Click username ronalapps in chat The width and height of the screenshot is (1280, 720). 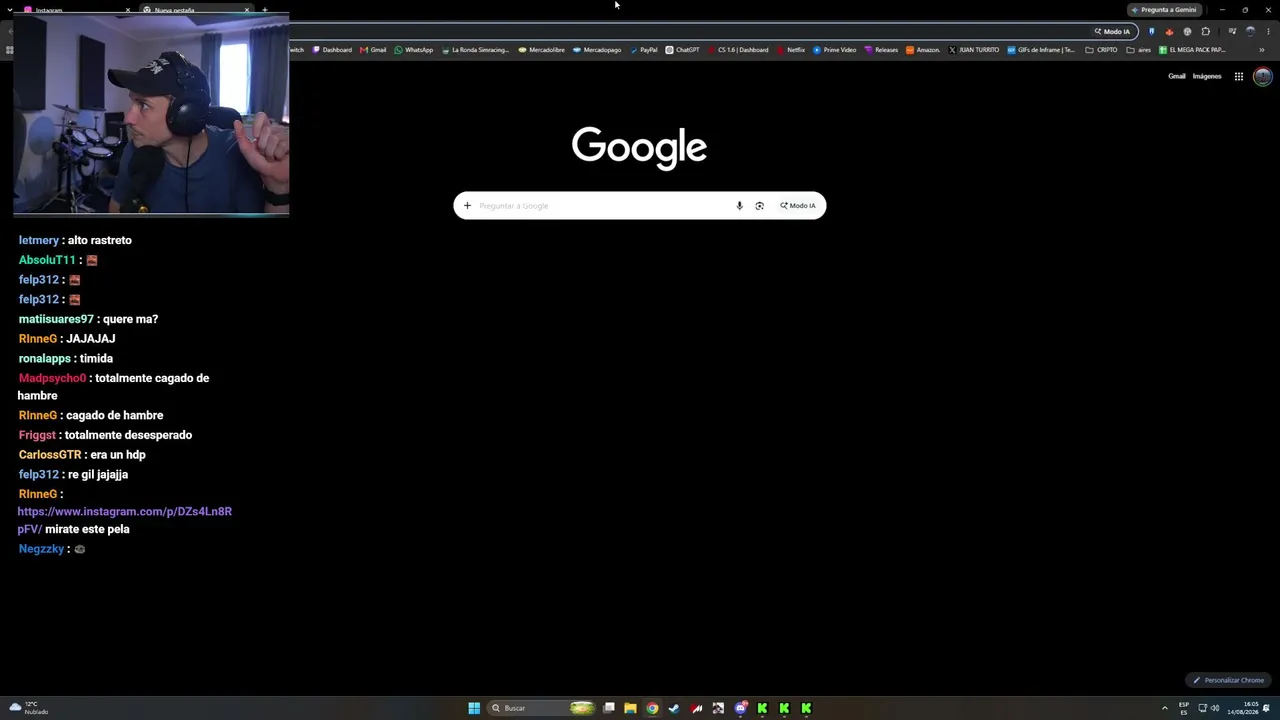[x=45, y=359]
